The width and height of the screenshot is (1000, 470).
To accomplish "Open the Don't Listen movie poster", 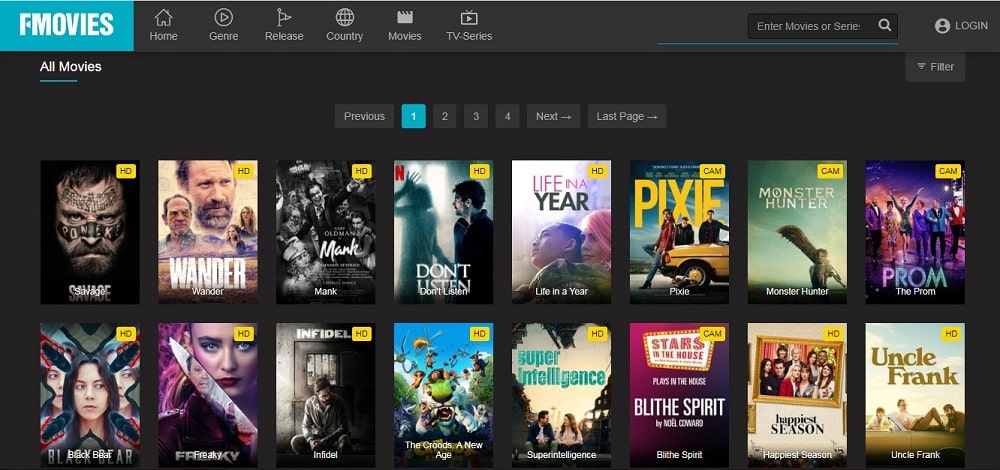I will 443,232.
